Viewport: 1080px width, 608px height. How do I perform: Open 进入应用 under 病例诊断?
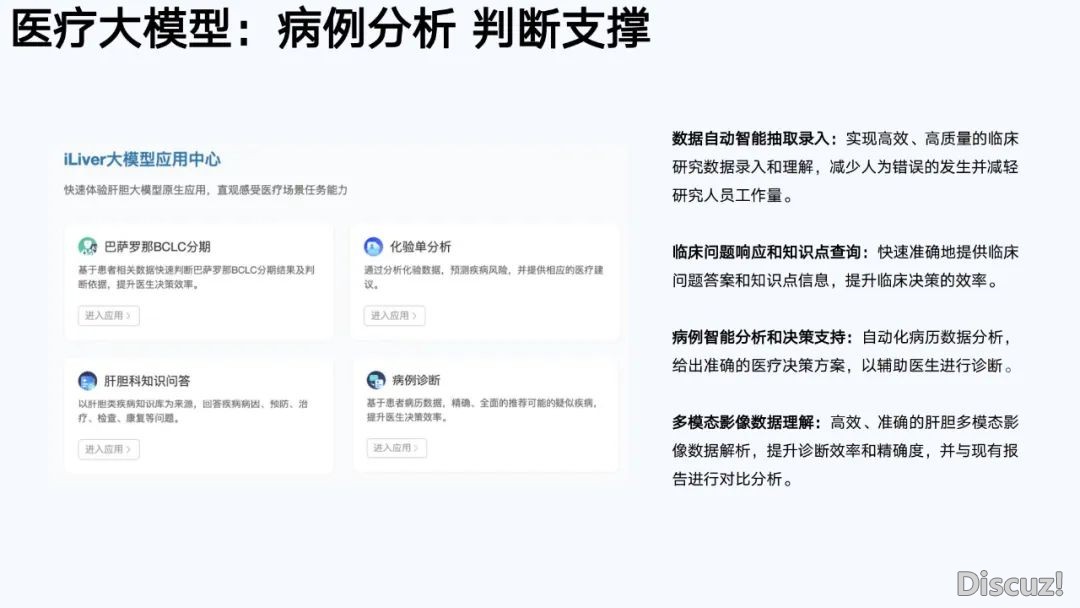pos(397,448)
